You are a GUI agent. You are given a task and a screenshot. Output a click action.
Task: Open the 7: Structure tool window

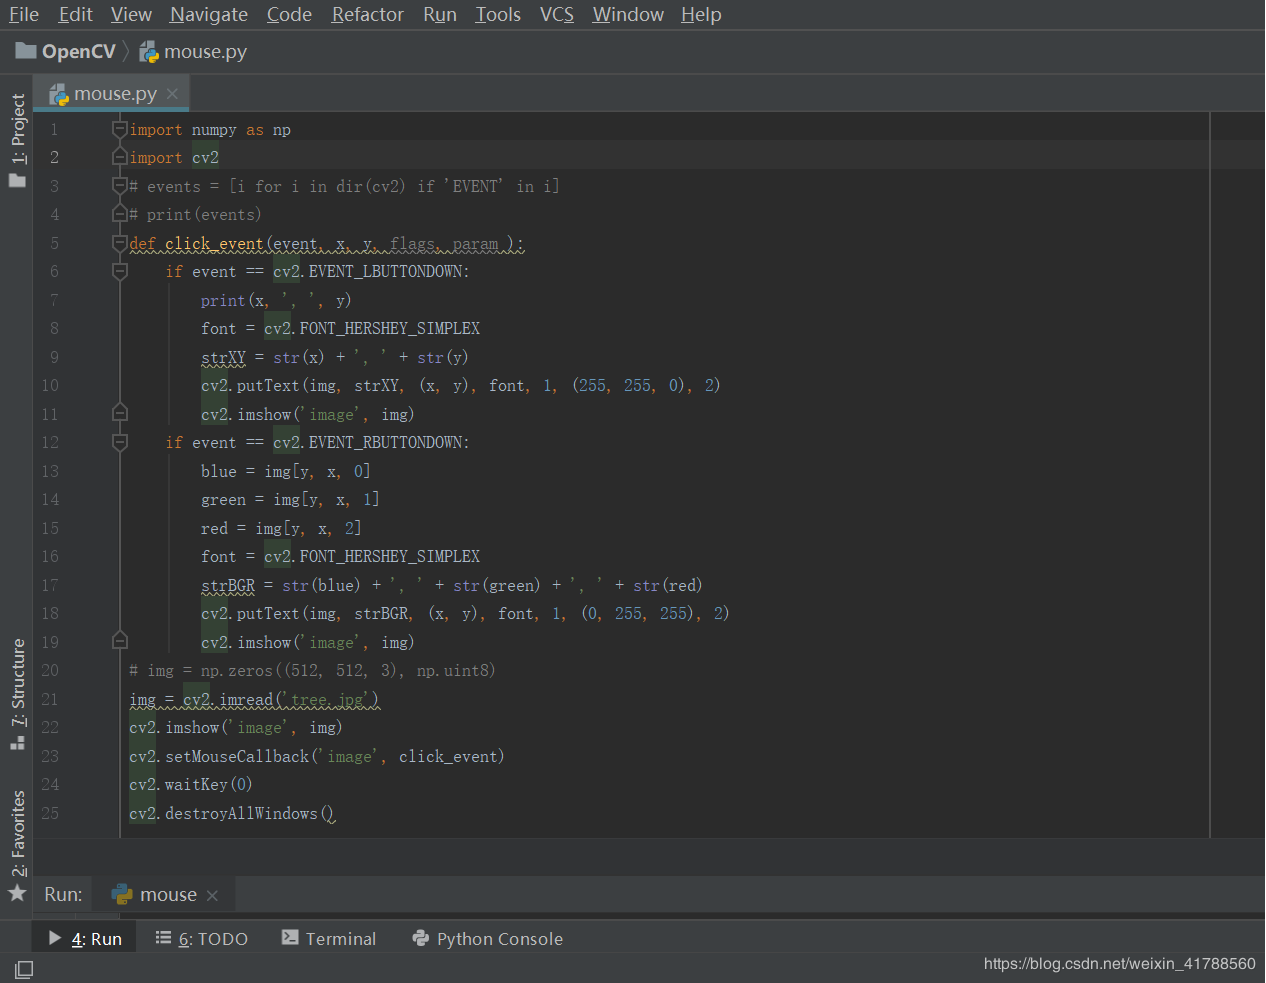18,683
